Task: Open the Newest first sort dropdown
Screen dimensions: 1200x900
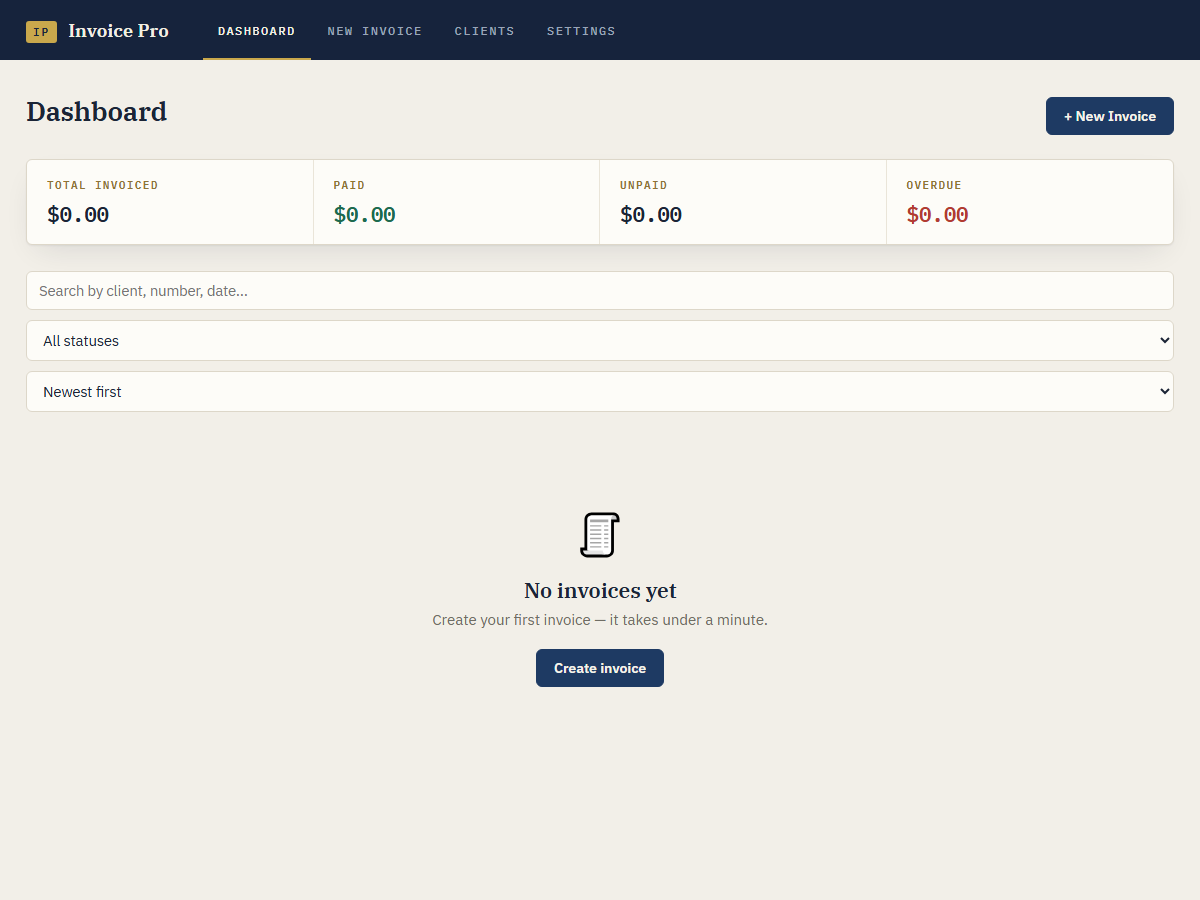Action: pyautogui.click(x=600, y=392)
